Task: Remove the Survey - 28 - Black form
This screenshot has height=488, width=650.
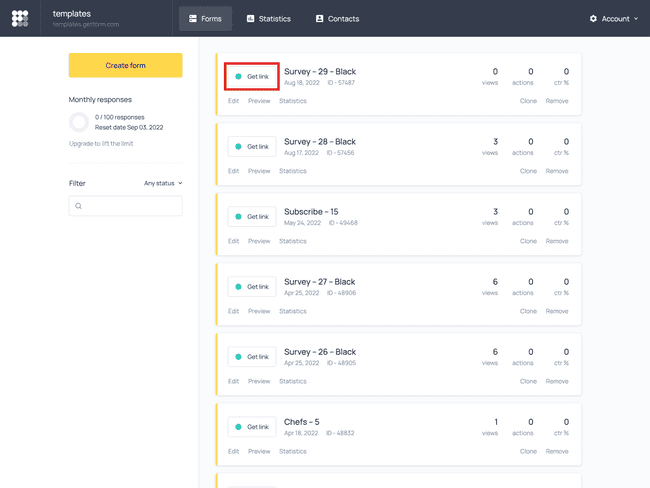Action: tap(557, 171)
